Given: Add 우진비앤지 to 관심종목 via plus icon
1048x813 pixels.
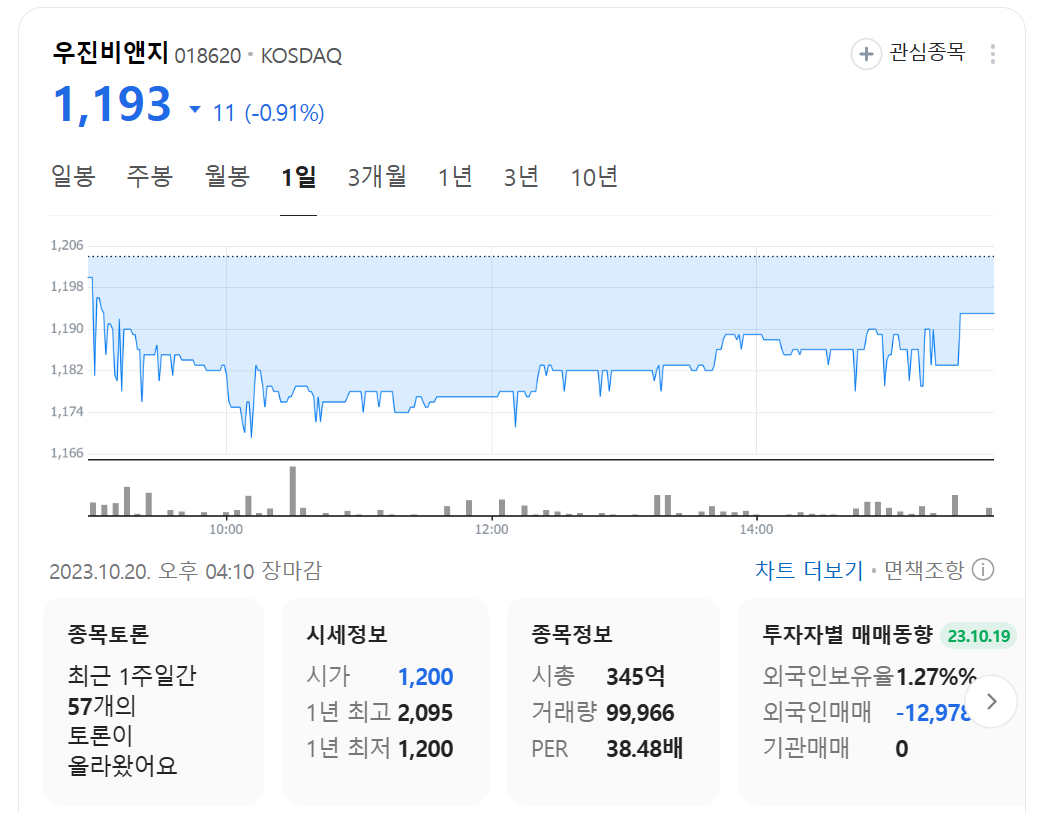Looking at the screenshot, I should 864,54.
